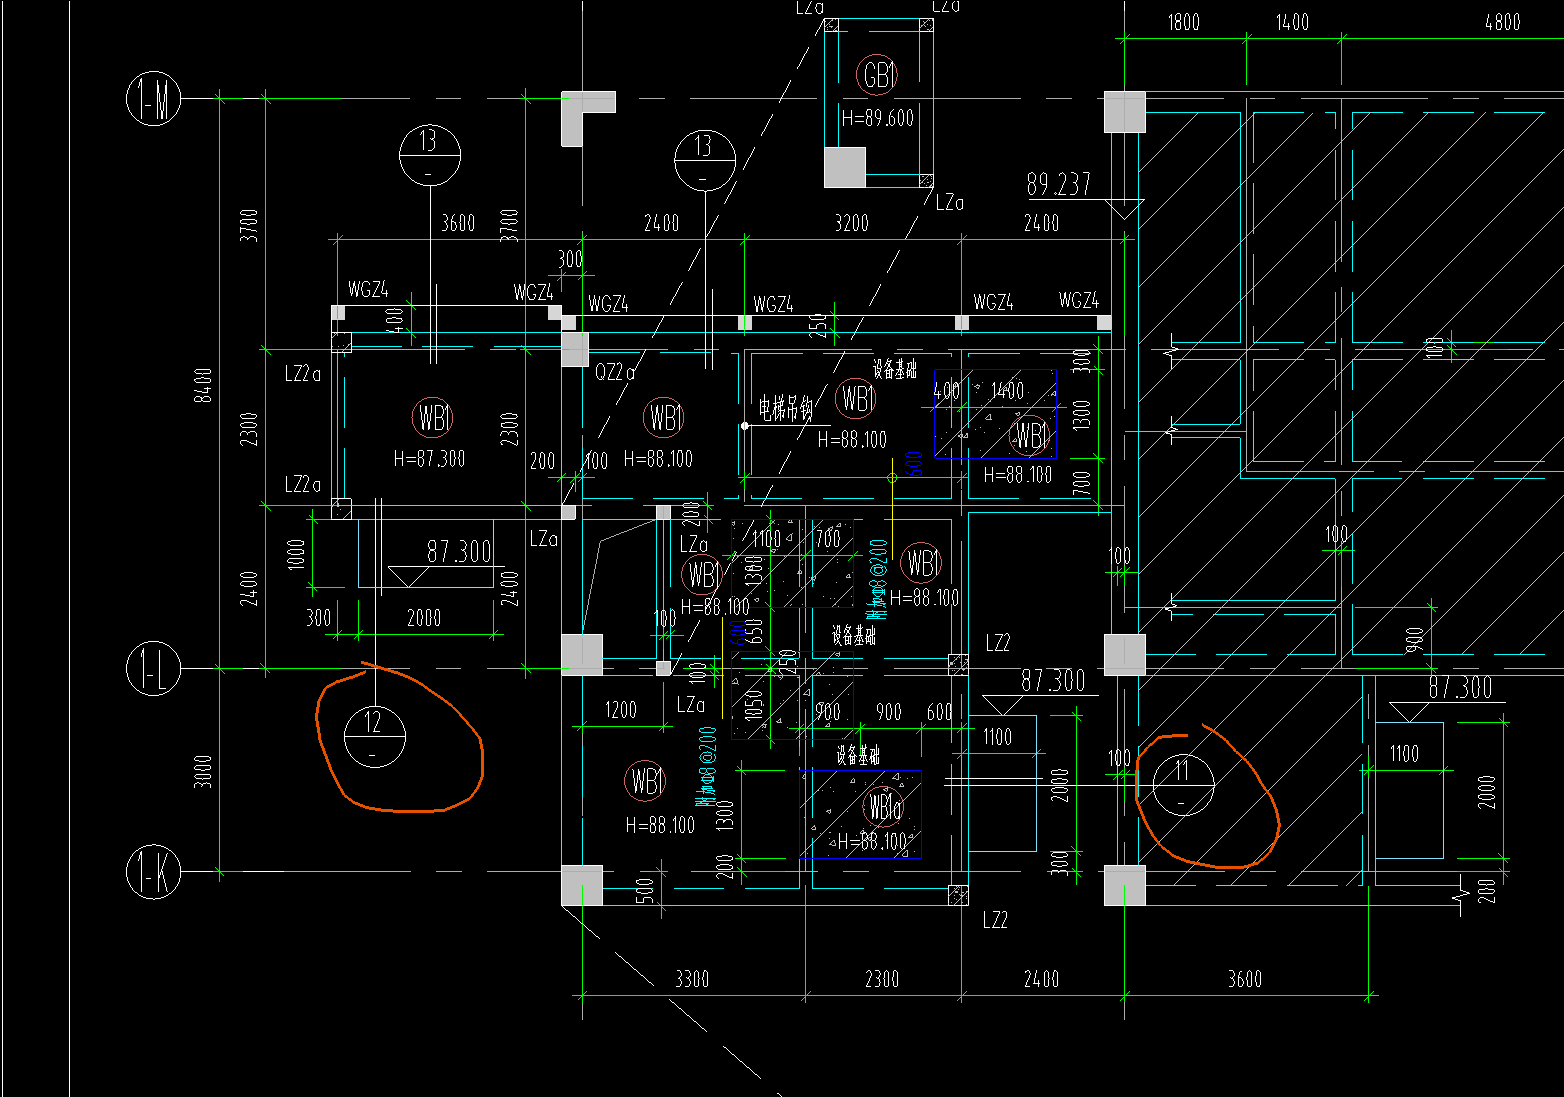Select the WB1 label above H=87.300
Screen dimensions: 1564x1097
[x=433, y=417]
